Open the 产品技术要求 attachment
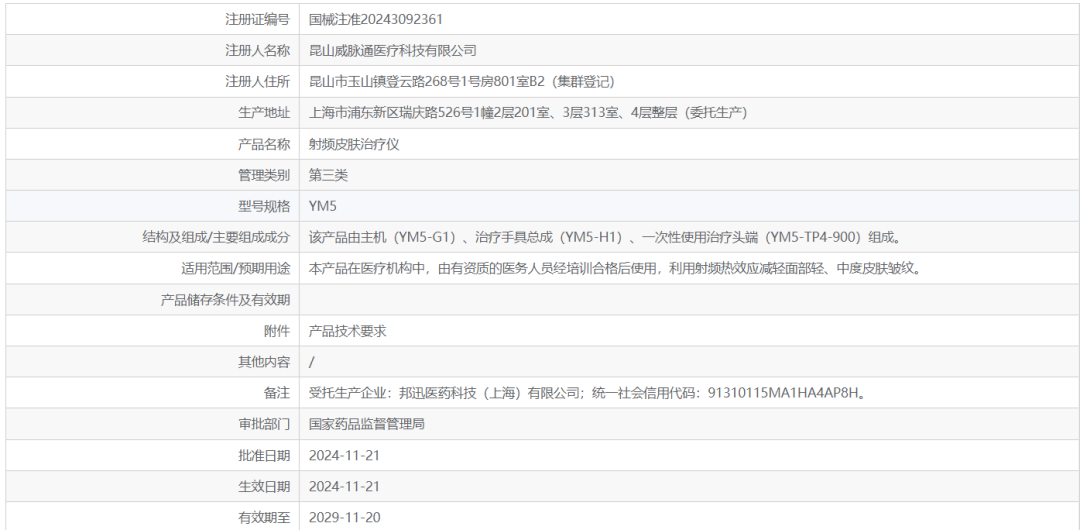This screenshot has height=530, width=1080. coord(348,331)
